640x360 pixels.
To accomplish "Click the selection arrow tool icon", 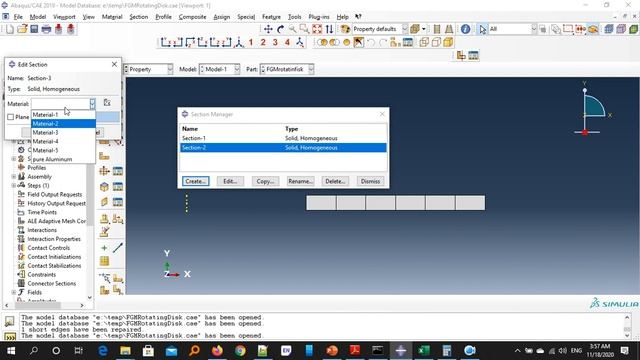I will click(482, 29).
